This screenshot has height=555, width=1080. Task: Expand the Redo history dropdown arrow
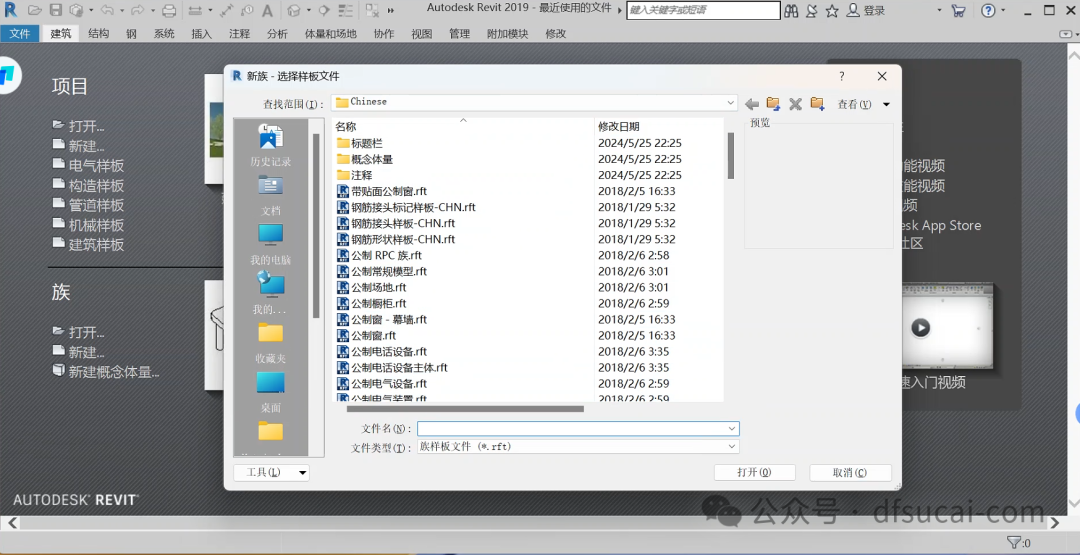point(152,10)
